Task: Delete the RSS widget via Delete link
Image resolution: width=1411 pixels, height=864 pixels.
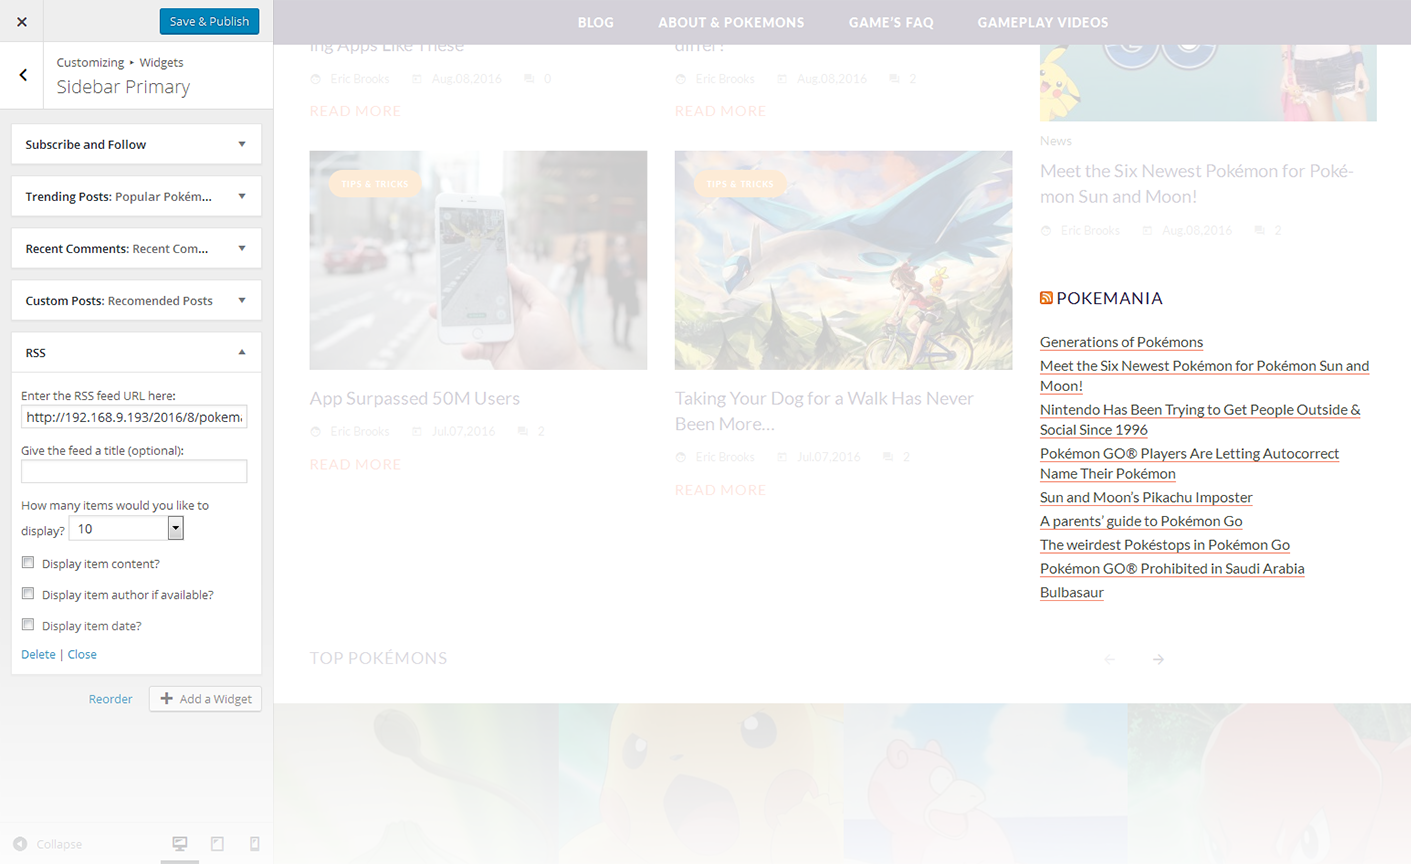Action: point(38,654)
